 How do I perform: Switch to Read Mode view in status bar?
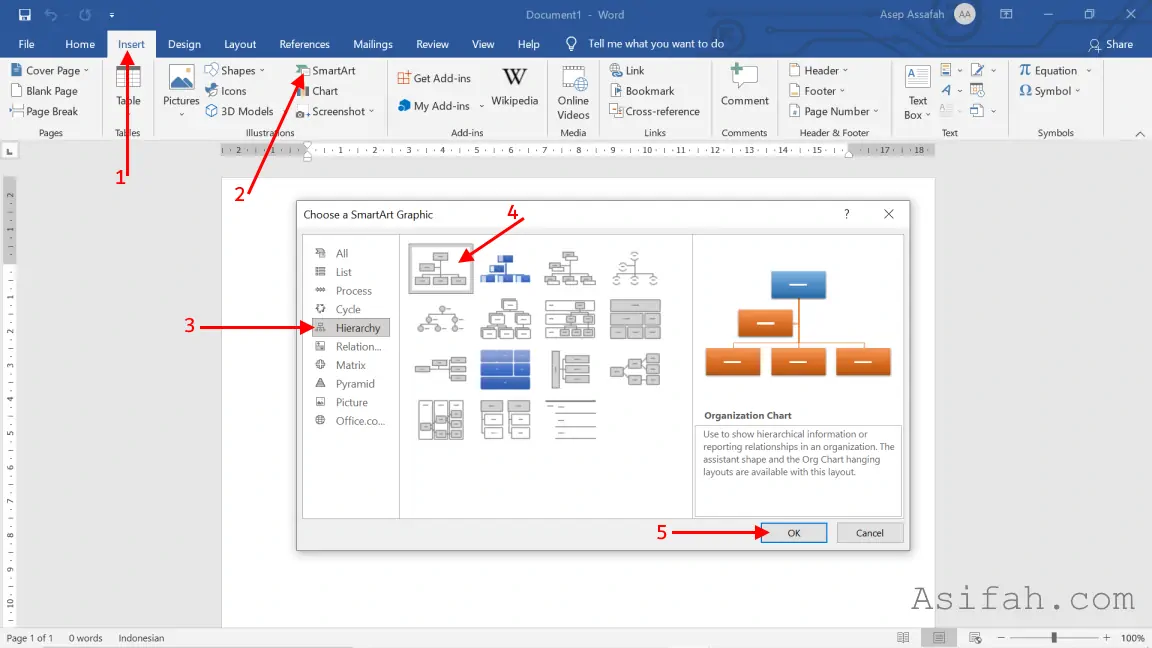coord(903,638)
